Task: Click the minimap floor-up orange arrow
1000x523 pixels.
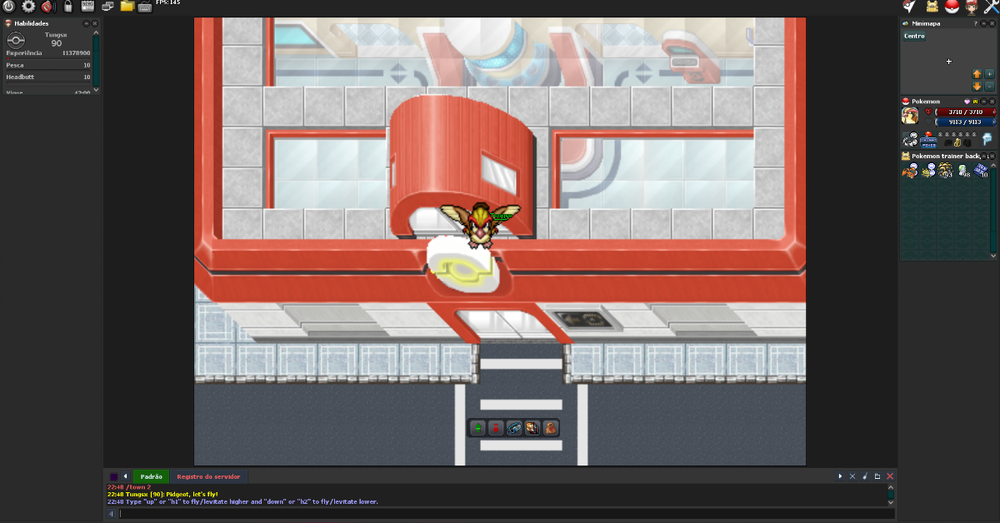Action: [977, 74]
